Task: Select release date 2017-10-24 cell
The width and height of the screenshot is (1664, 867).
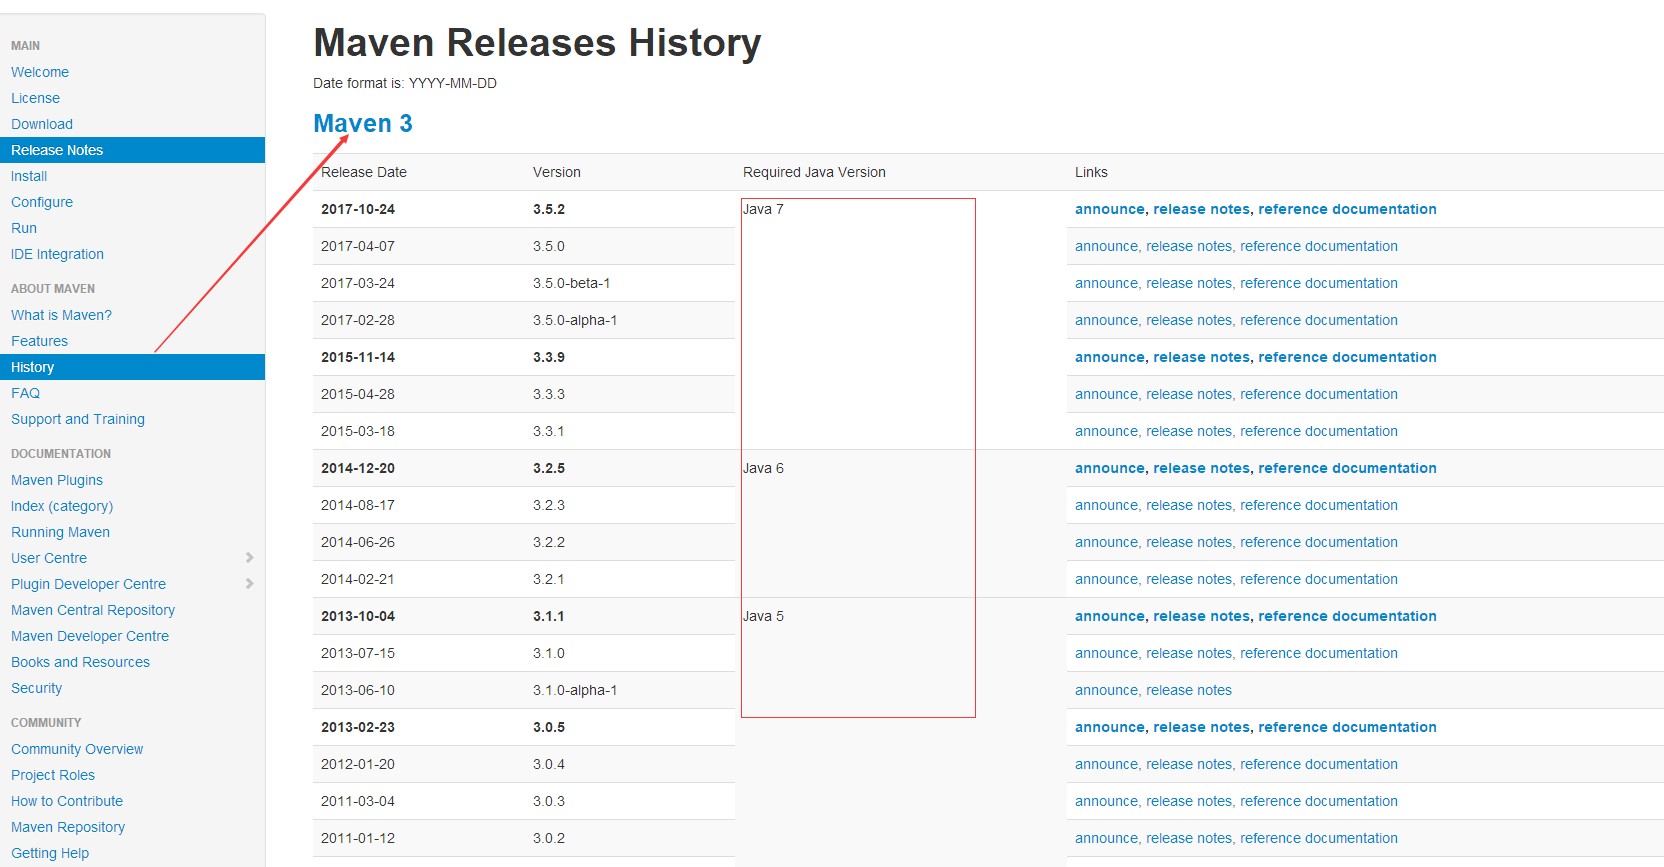Action: (419, 209)
